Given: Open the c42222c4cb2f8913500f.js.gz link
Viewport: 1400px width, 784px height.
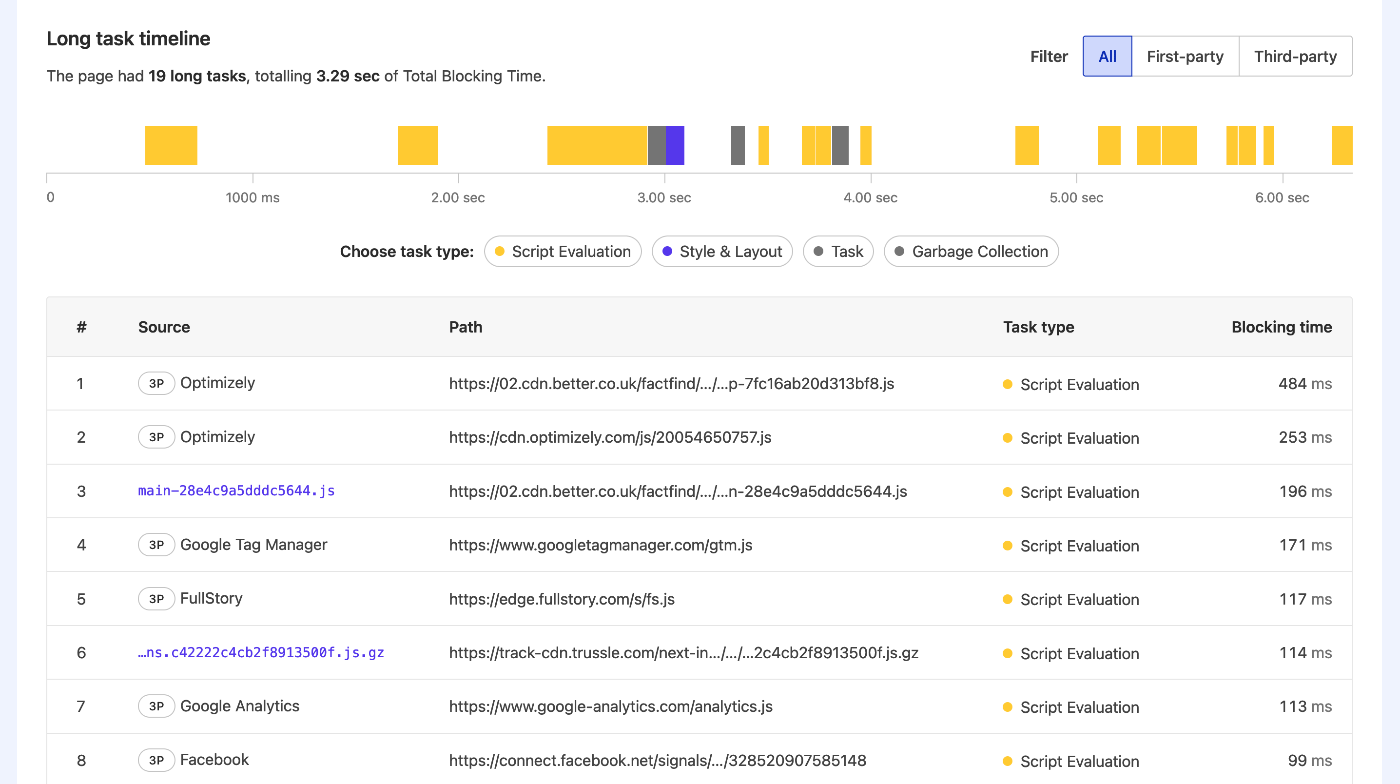Looking at the screenshot, I should tap(261, 652).
